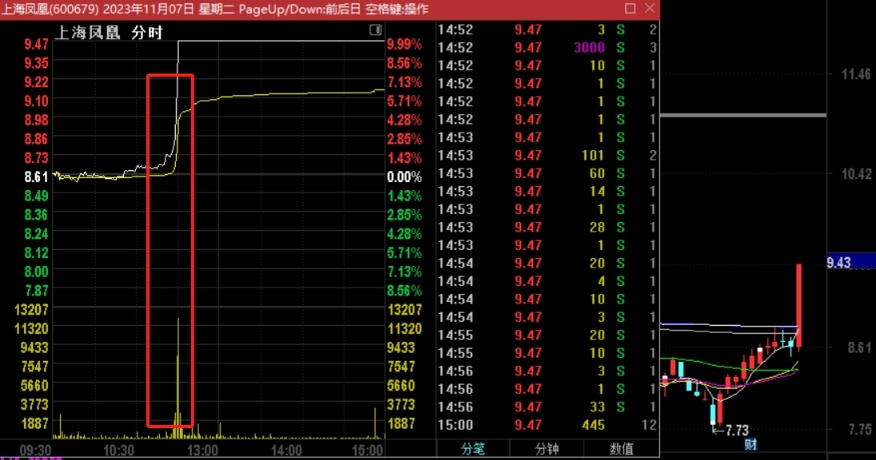Select the 14:53 trade row with volume 60
Viewport: 876px width, 460px height.
[547, 173]
